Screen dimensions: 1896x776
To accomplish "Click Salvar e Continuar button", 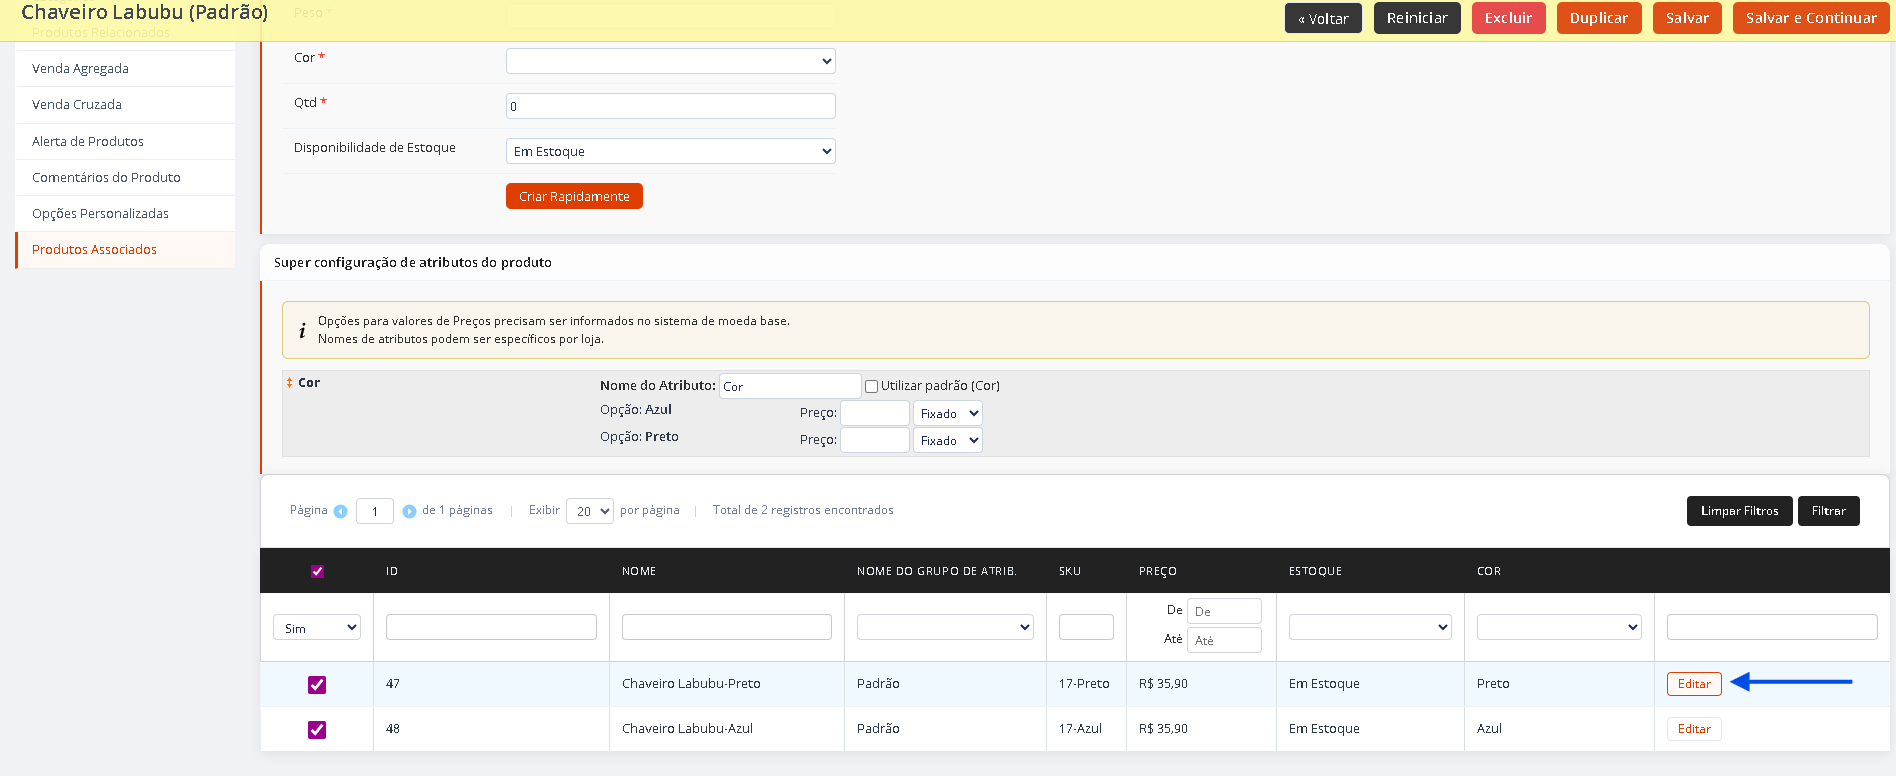I will click(1811, 18).
